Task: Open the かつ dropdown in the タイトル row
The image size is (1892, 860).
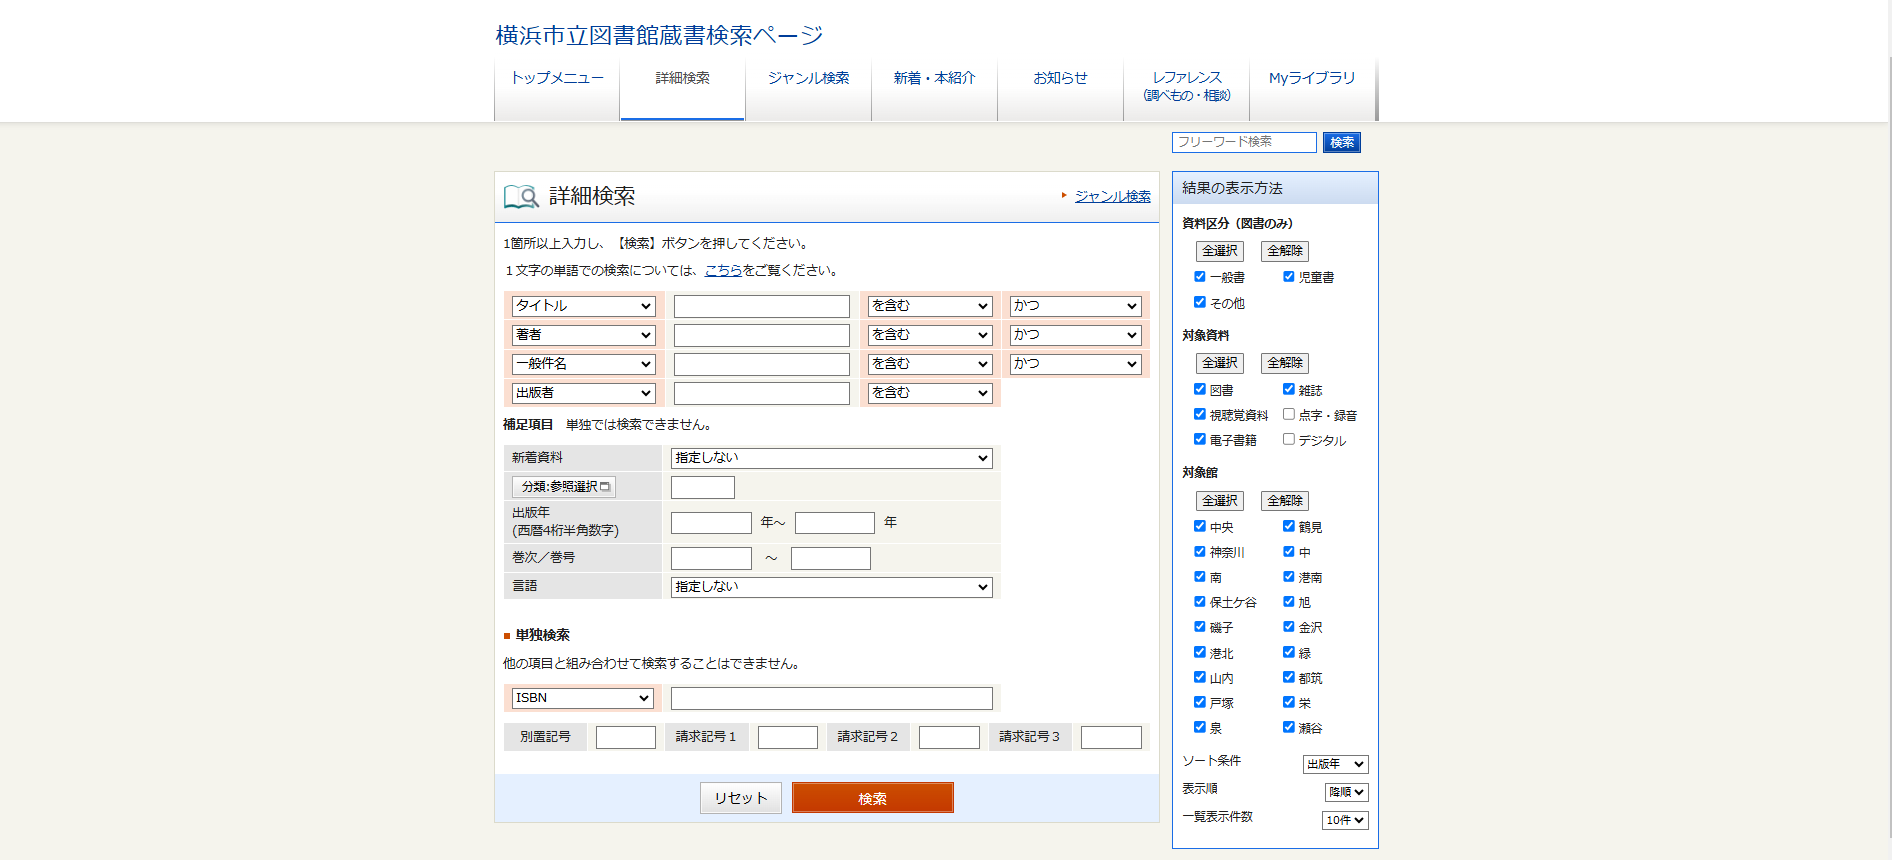Action: tap(1075, 306)
